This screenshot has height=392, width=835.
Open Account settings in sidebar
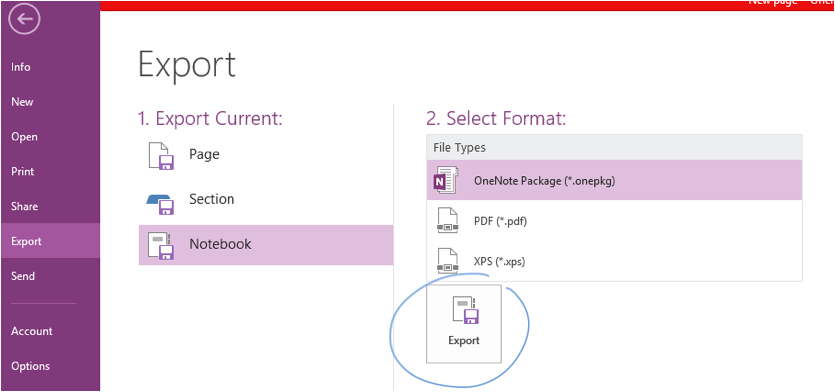(31, 331)
